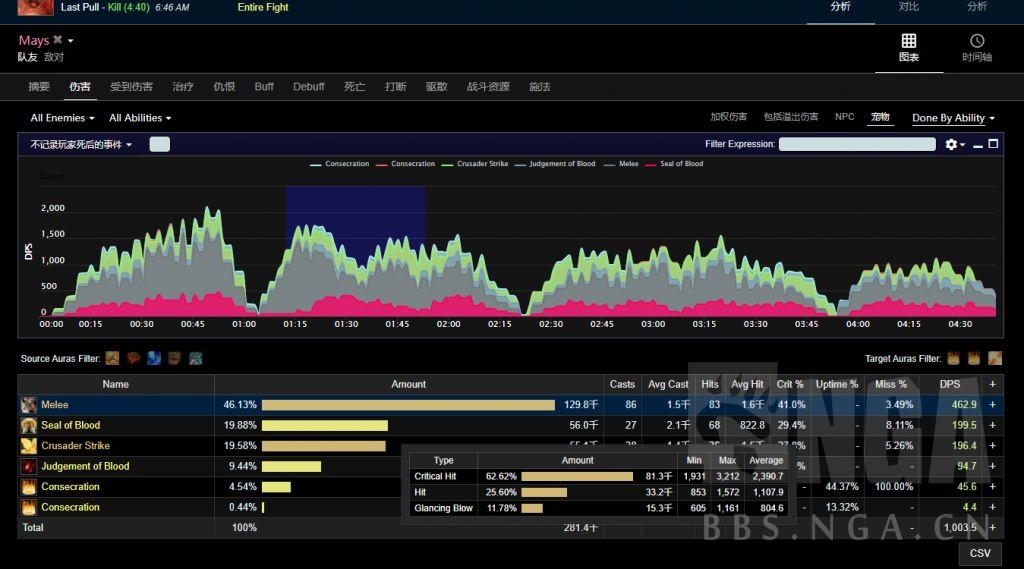
Task: Open the Judgement of Blood ability link
Action: click(x=85, y=466)
